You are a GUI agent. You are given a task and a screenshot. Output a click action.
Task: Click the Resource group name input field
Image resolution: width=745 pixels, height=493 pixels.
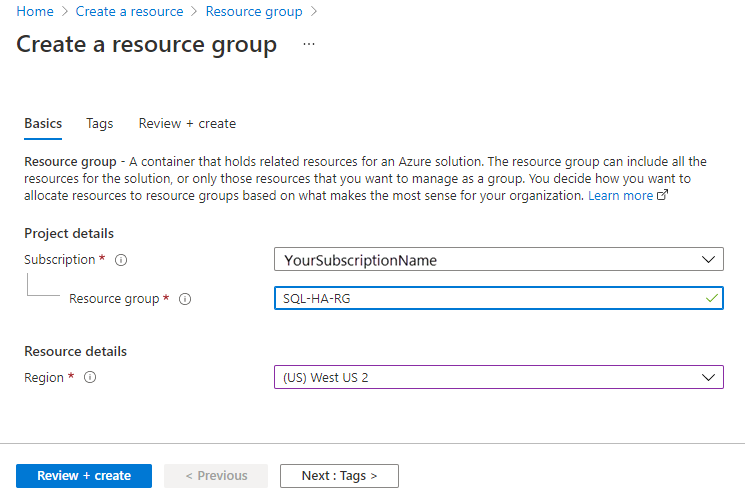pyautogui.click(x=488, y=299)
